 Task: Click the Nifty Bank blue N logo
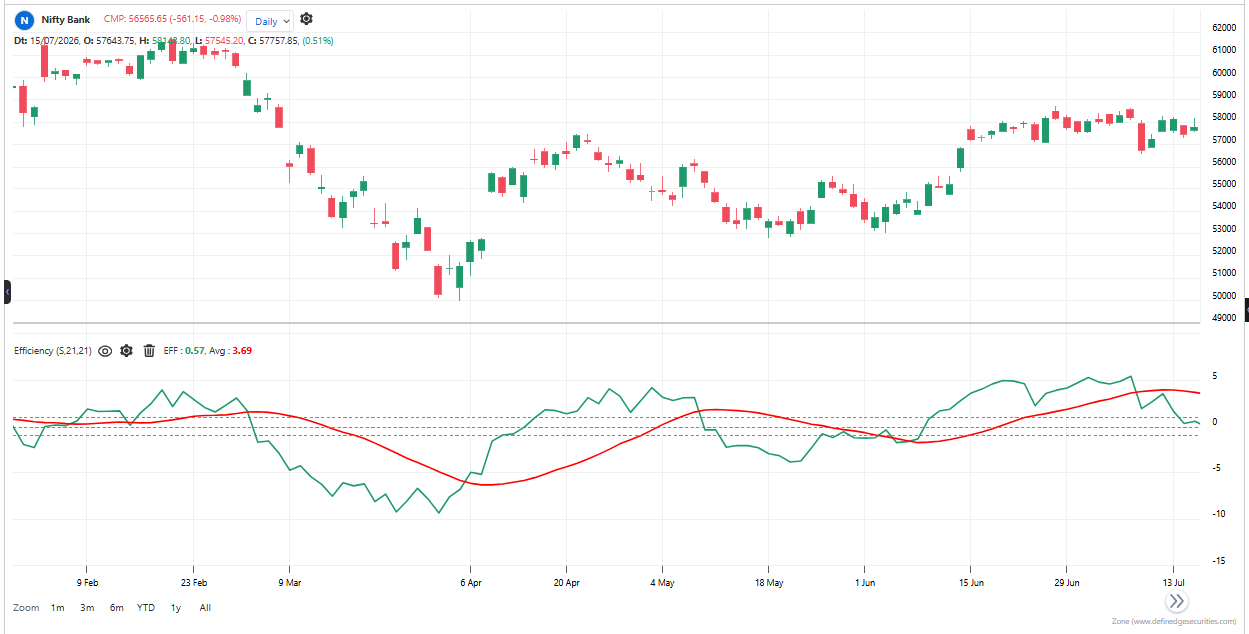click(x=23, y=20)
